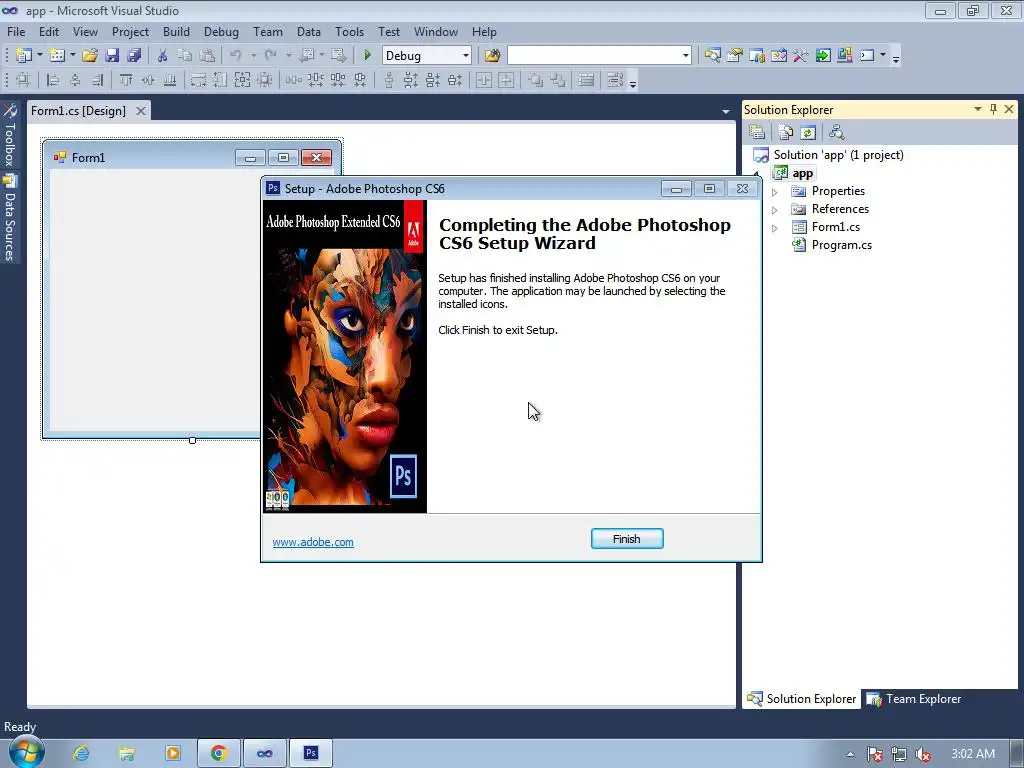Click the Open File folder icon

(x=89, y=56)
